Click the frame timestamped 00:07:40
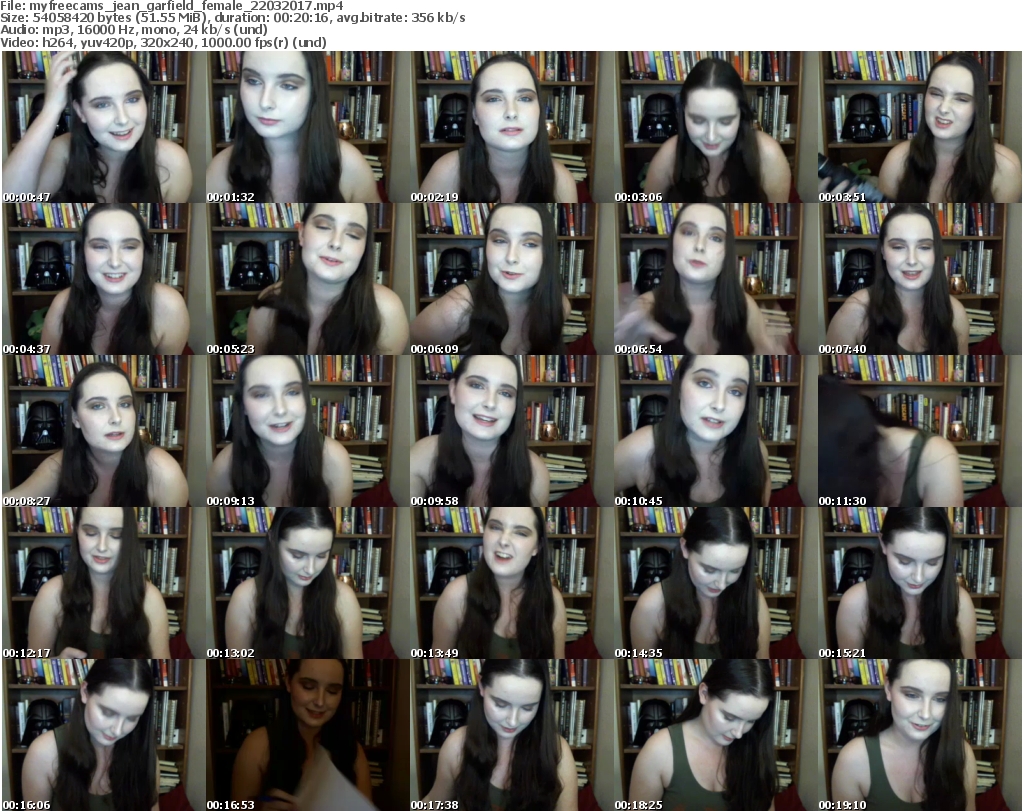This screenshot has height=811, width=1024. tap(920, 279)
